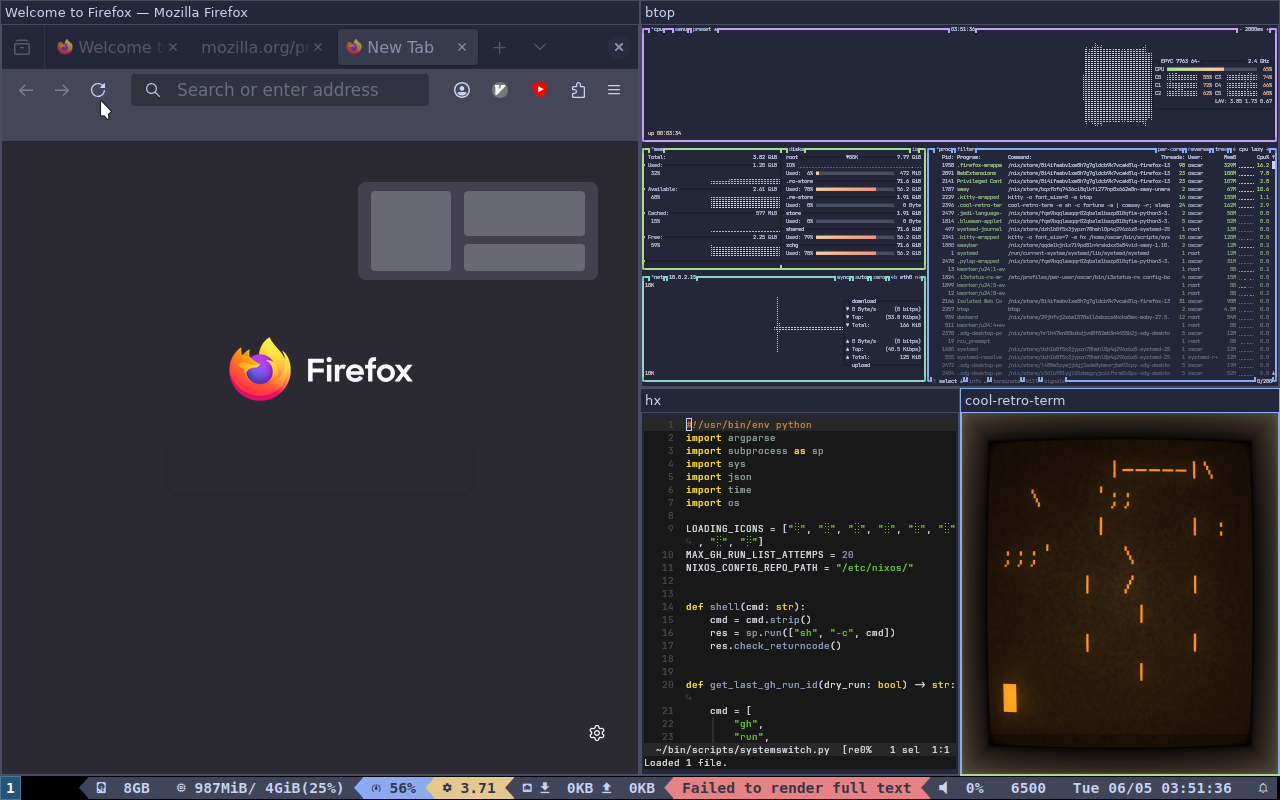Click the Pid column header in btop
This screenshot has height=800, width=1280.
pyautogui.click(x=949, y=157)
